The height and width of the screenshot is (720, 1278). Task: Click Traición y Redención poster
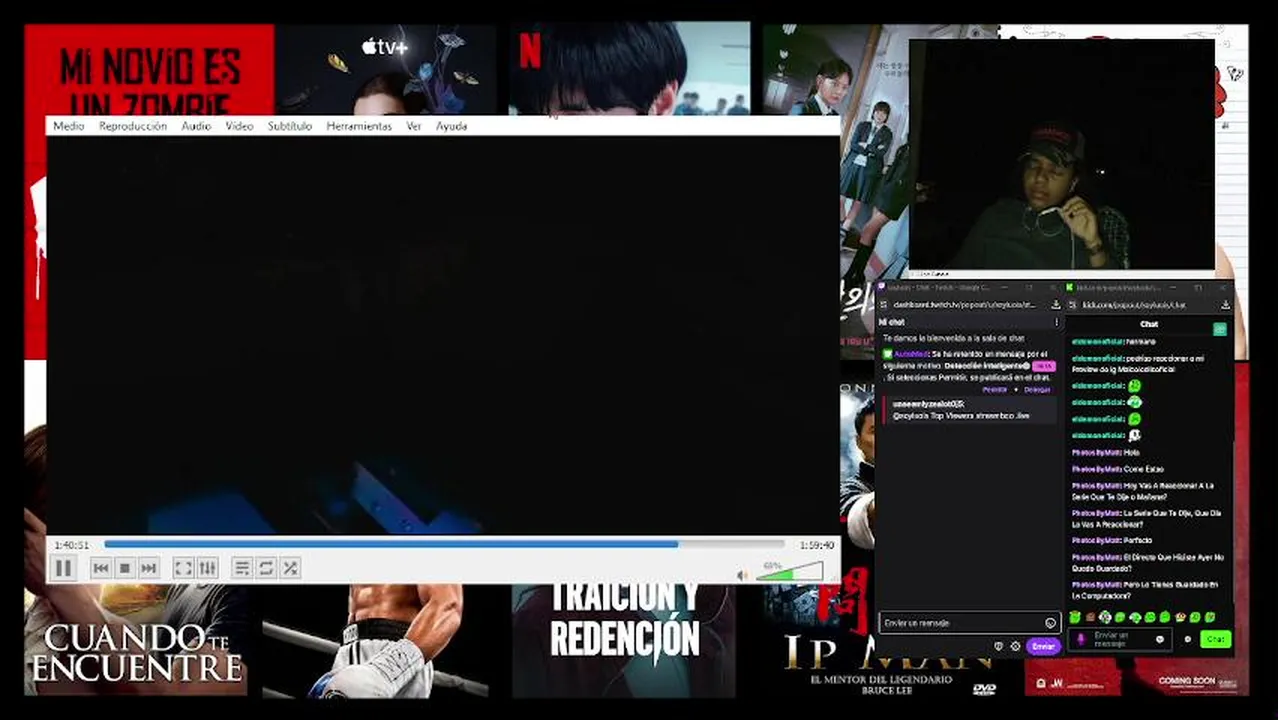pos(624,640)
